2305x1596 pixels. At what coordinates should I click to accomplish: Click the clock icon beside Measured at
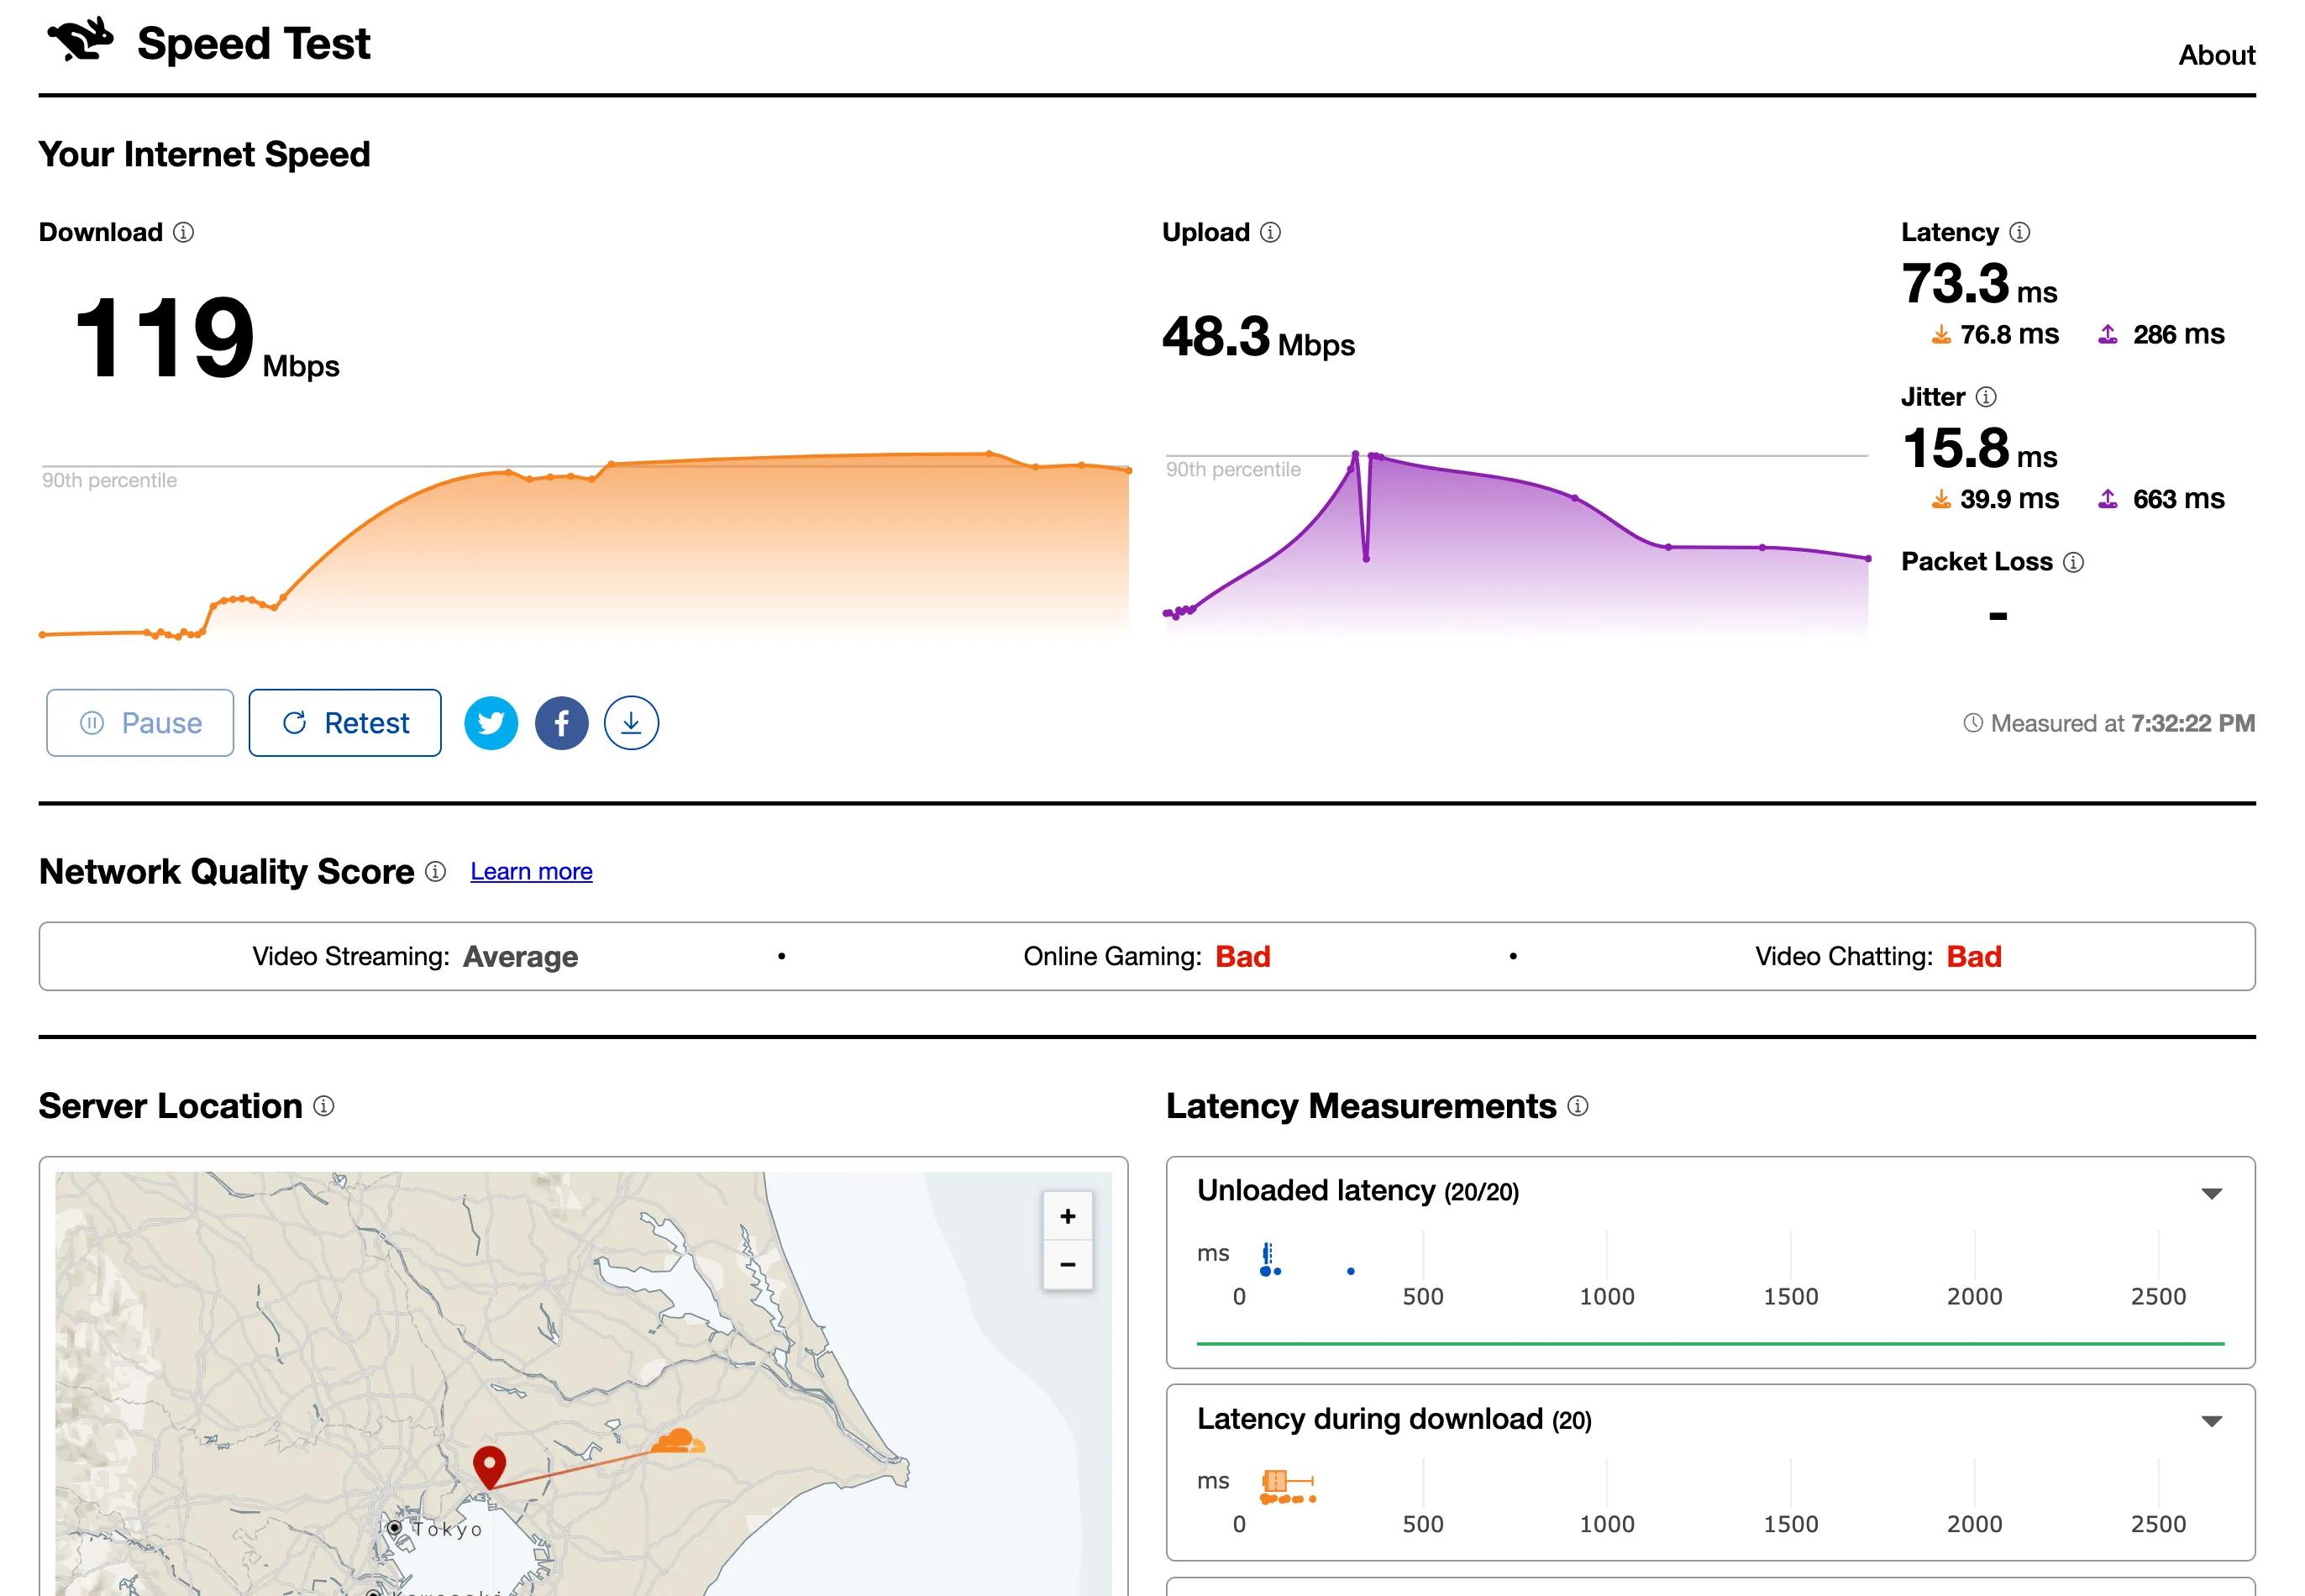[x=1972, y=722]
